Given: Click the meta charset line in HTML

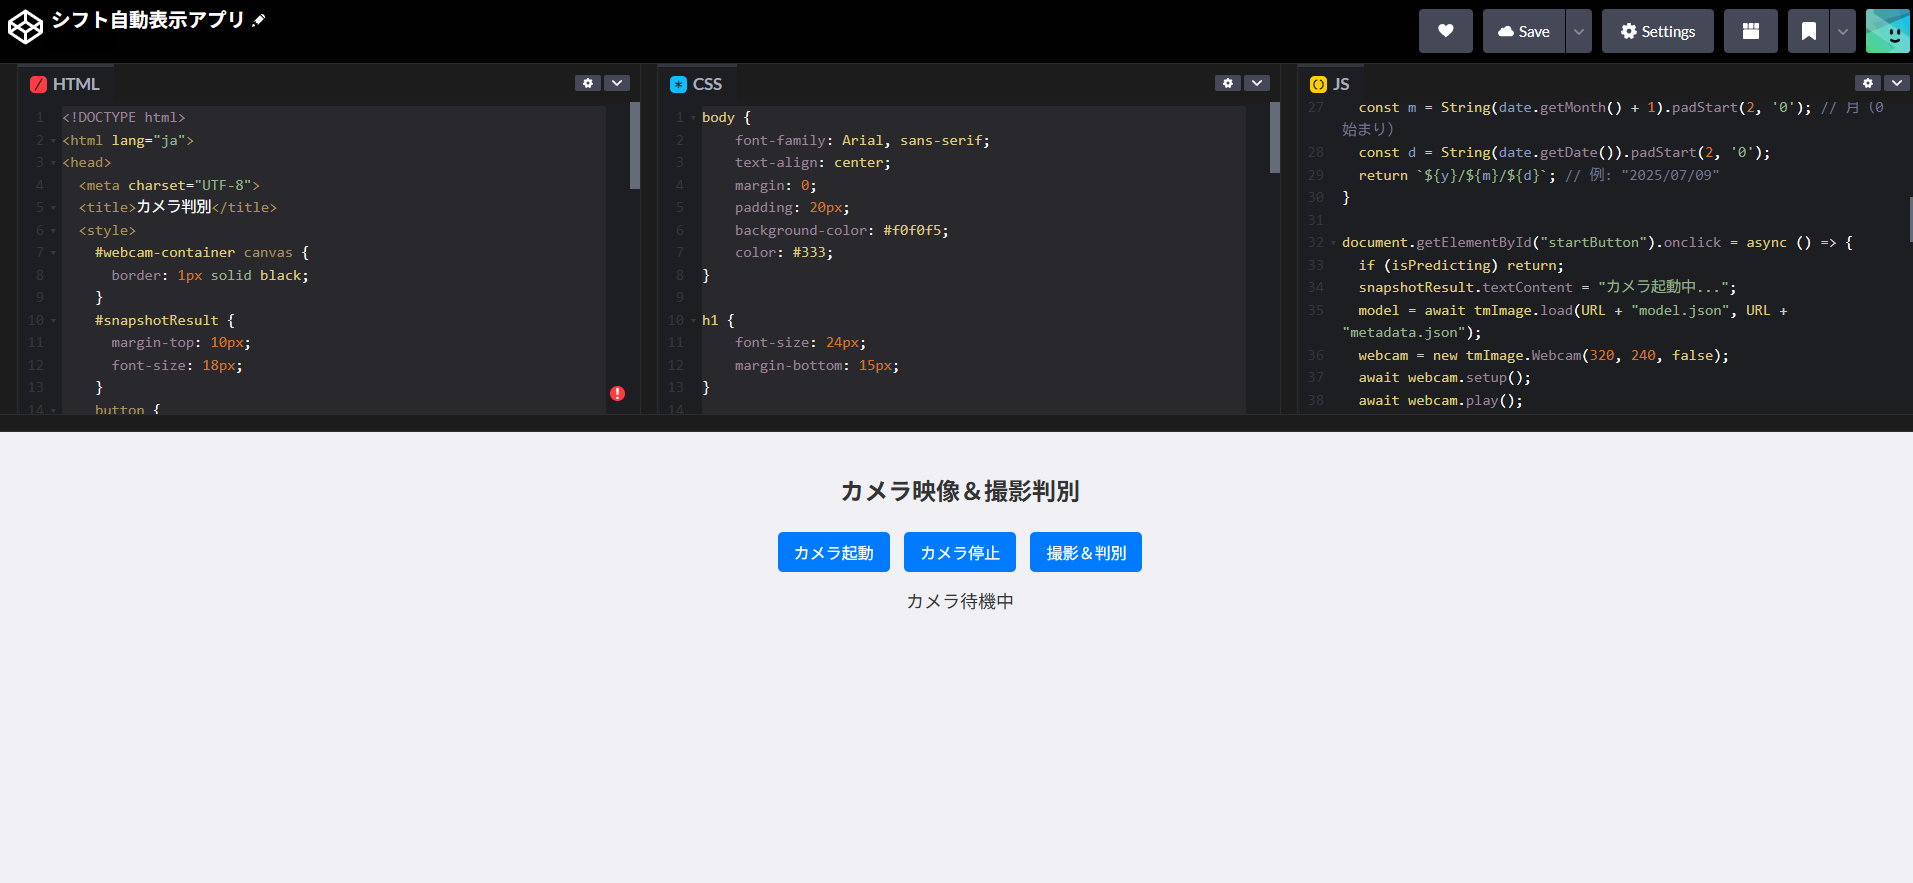Looking at the screenshot, I should point(169,185).
